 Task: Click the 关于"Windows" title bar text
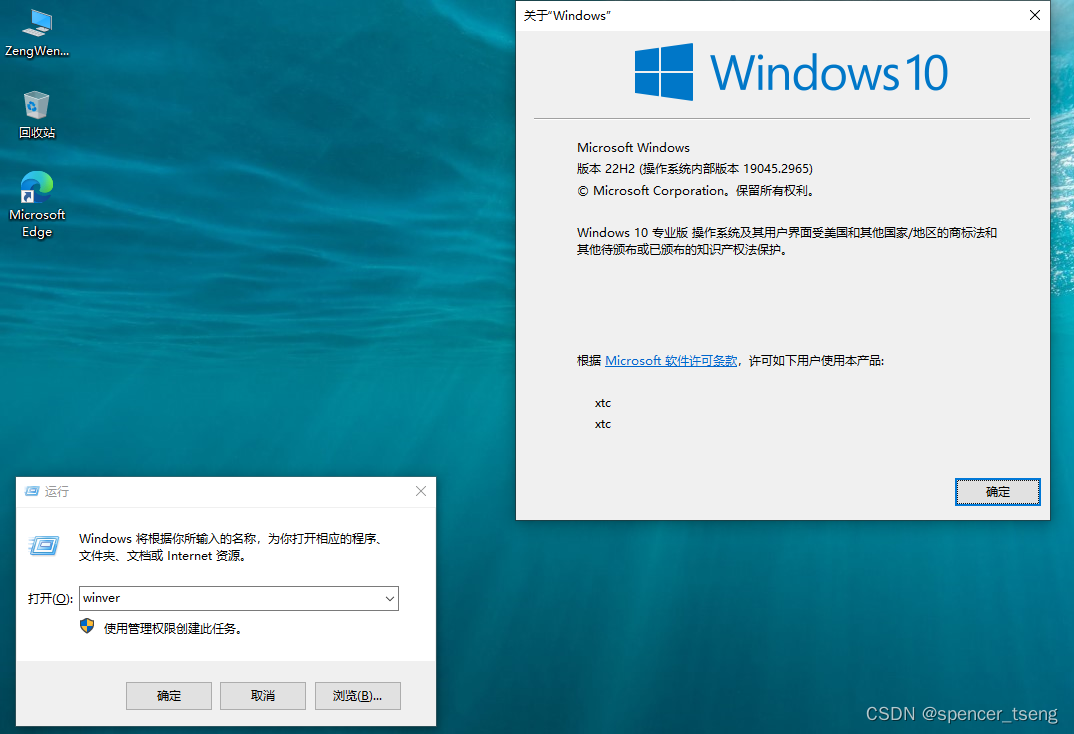coord(567,16)
